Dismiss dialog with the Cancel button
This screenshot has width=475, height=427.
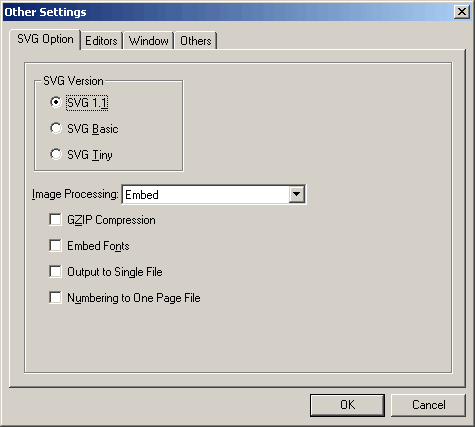click(428, 405)
